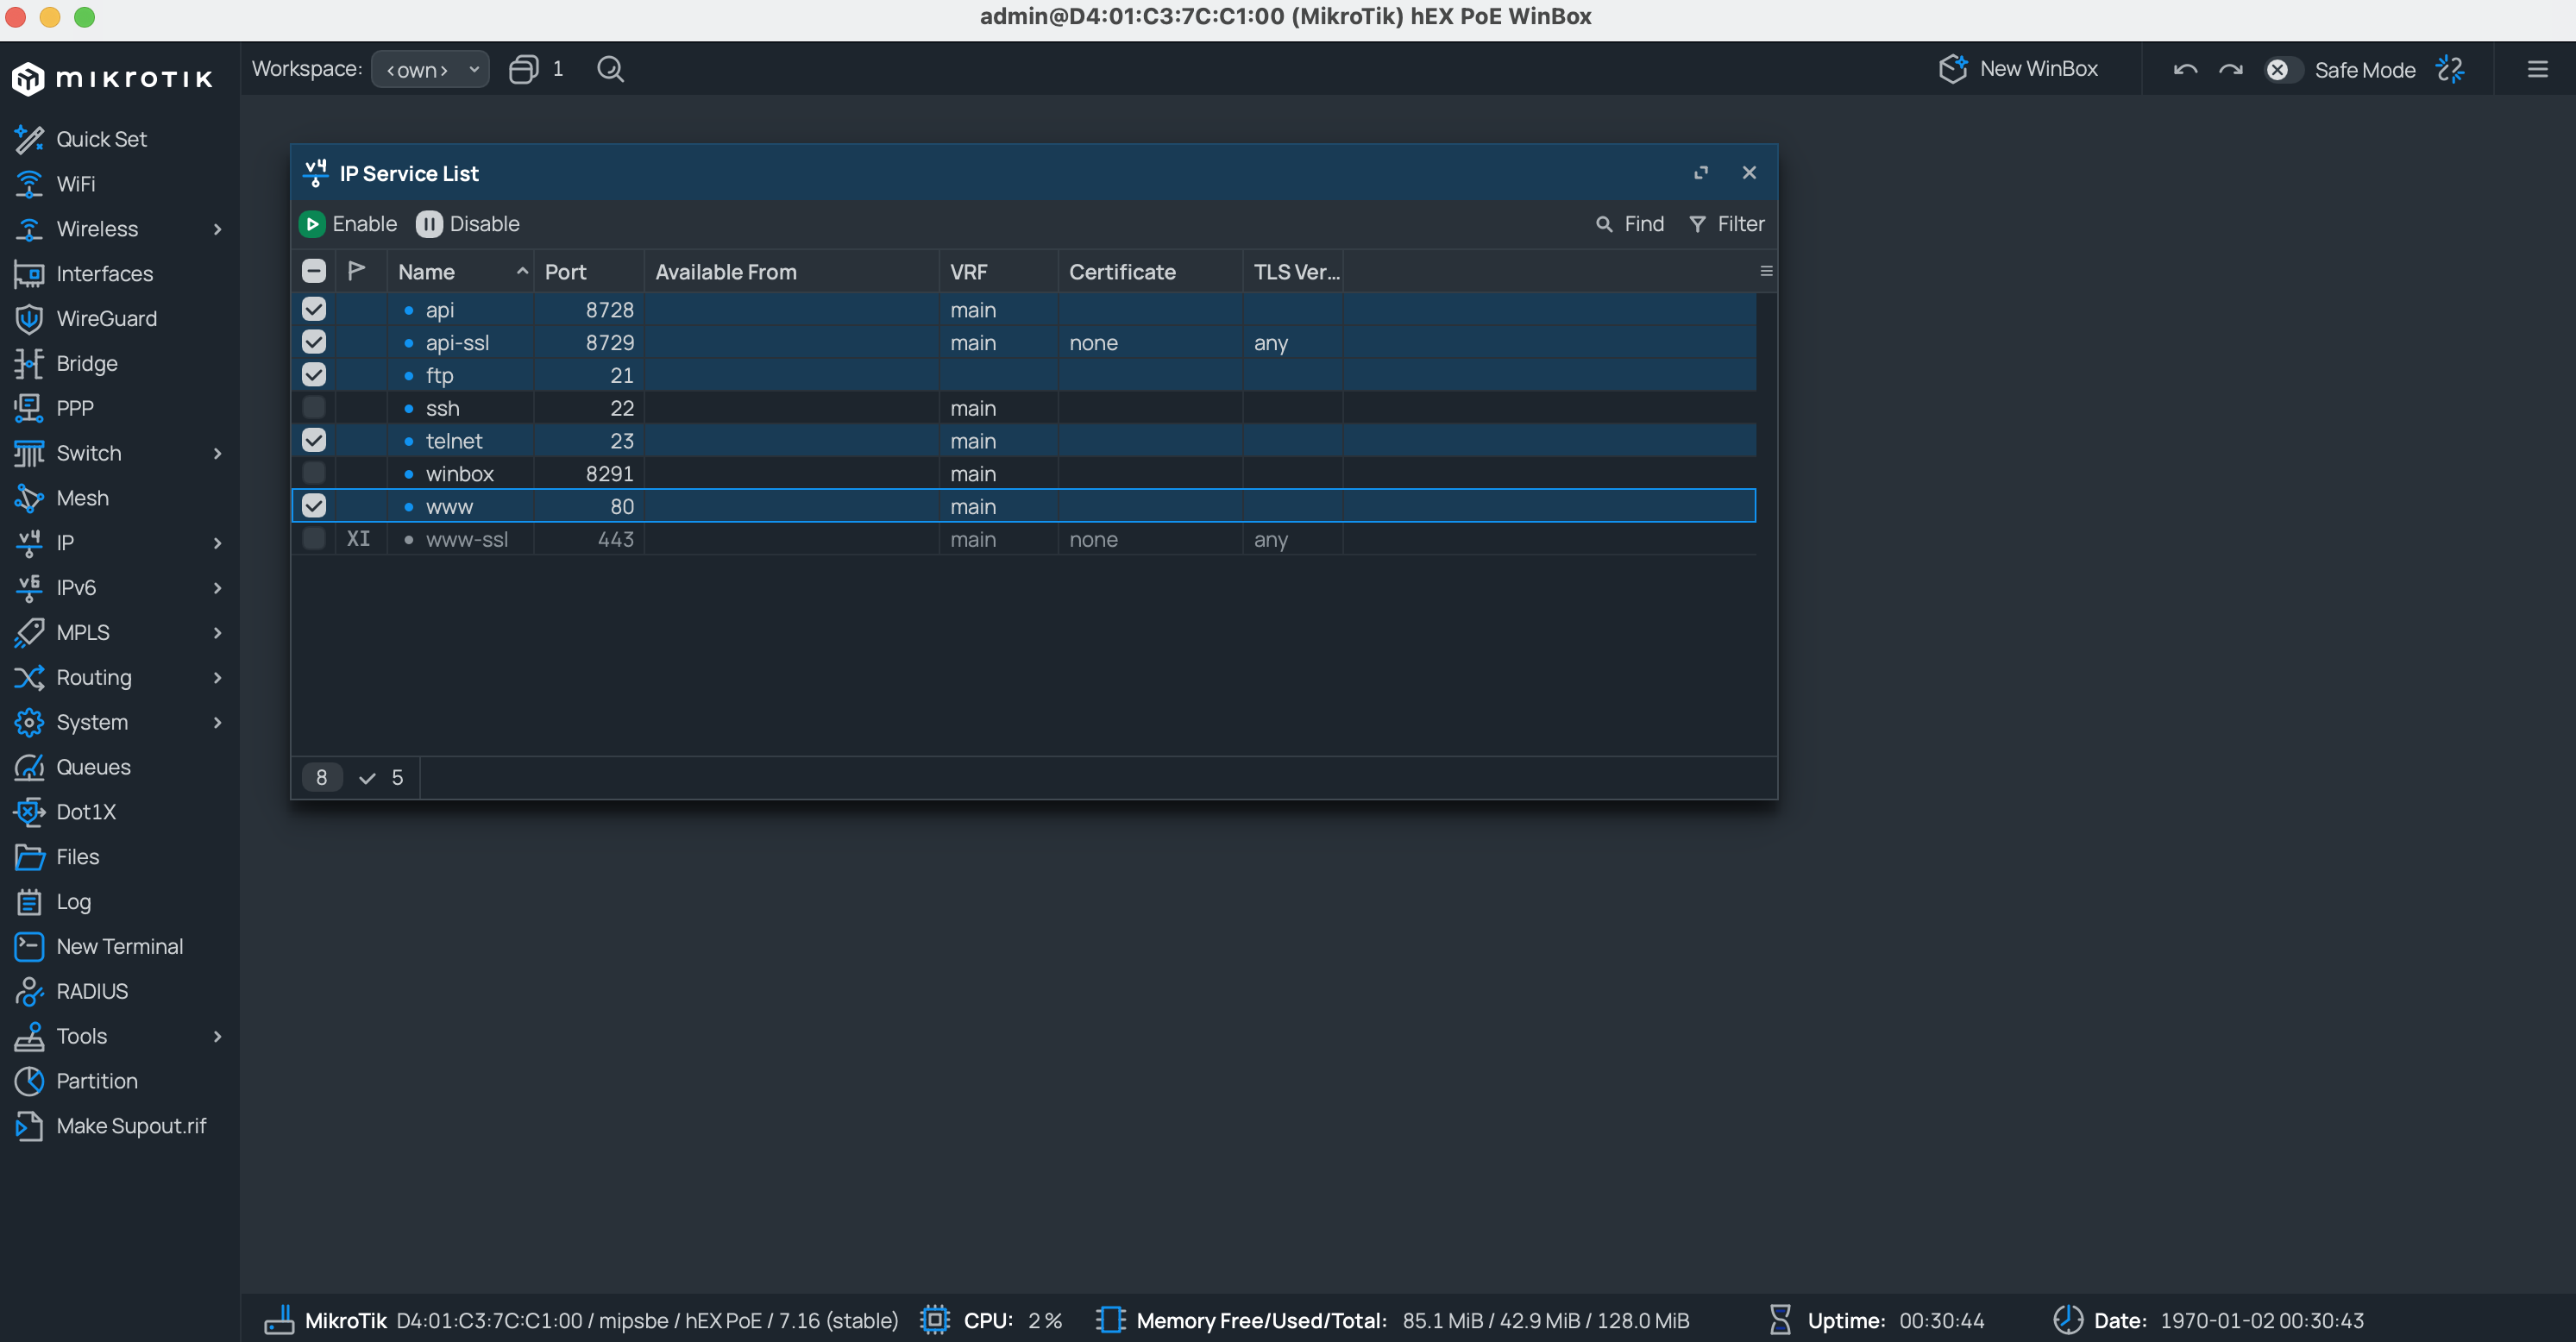Click the MikroTik logo
The width and height of the screenshot is (2576, 1342).
click(112, 78)
